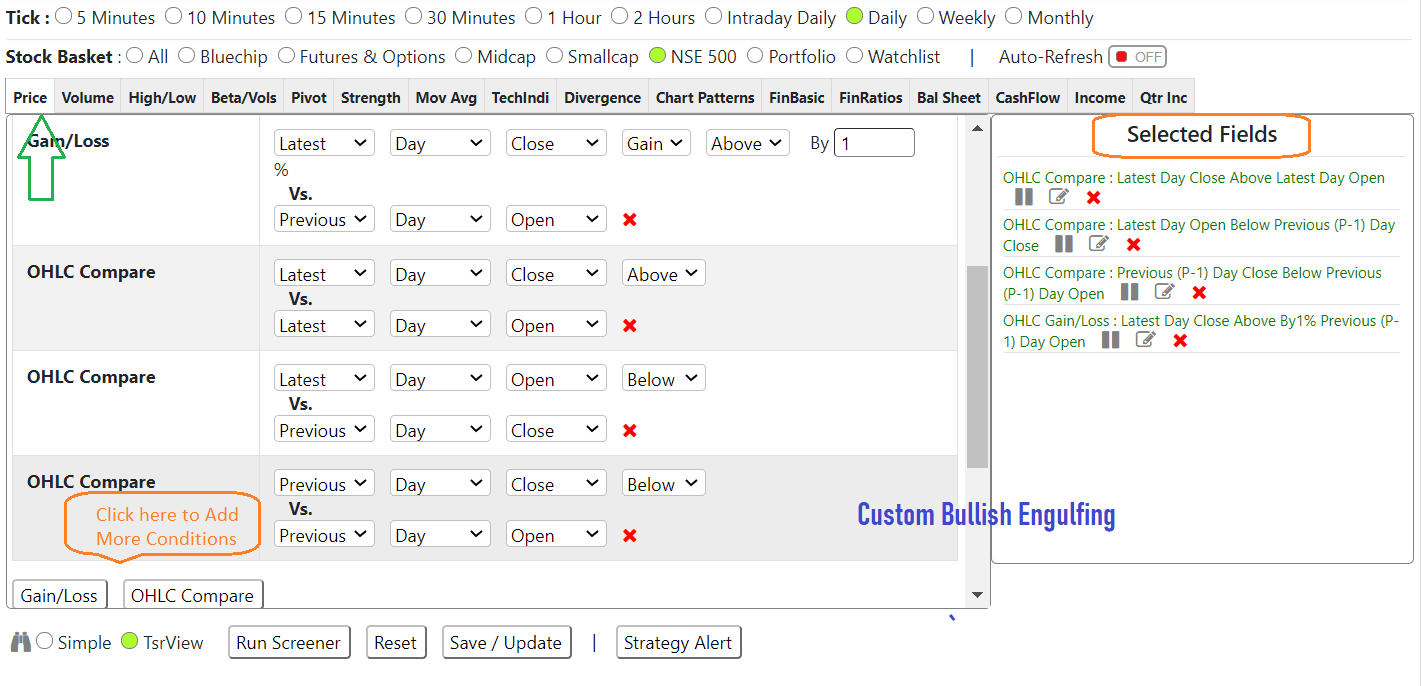
Task: Select the Weekly tick radio button
Action: (x=925, y=16)
